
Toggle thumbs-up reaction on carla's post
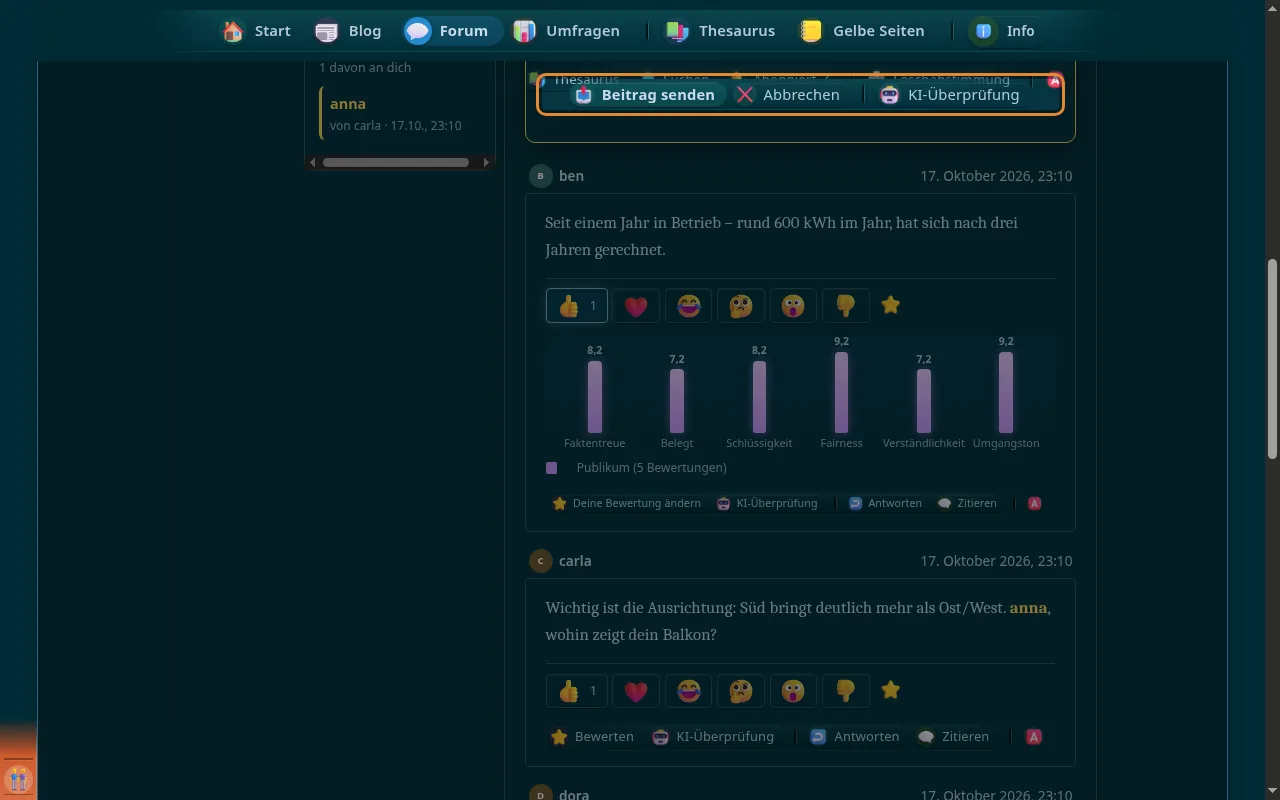[577, 691]
